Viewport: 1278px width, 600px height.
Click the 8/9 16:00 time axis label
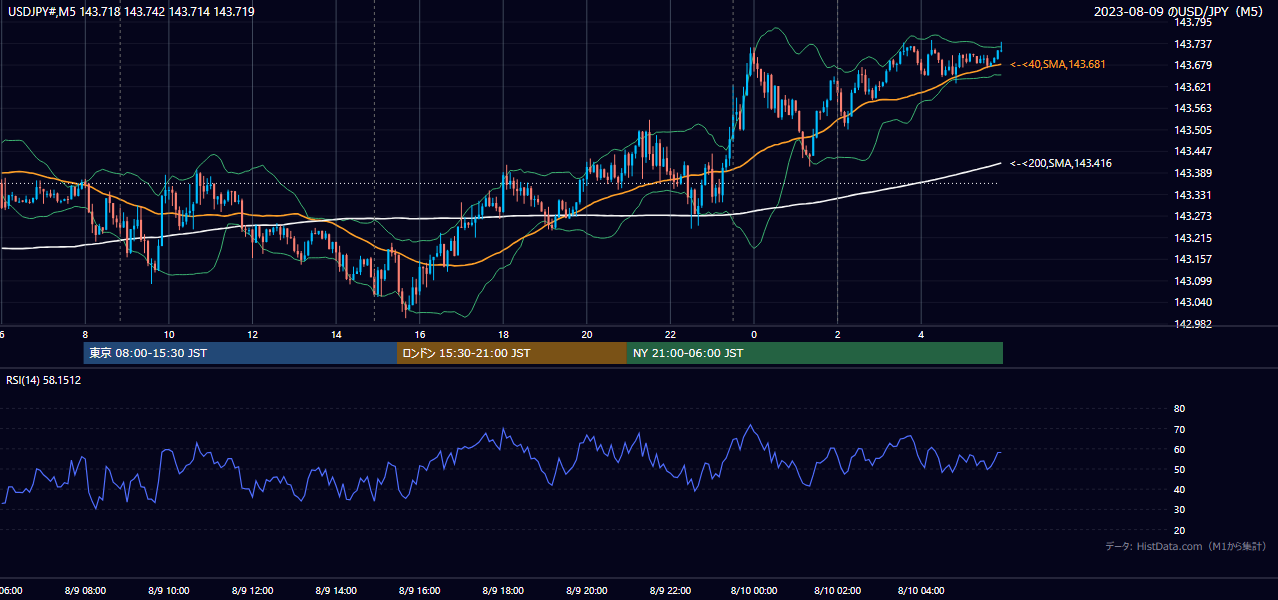[419, 591]
